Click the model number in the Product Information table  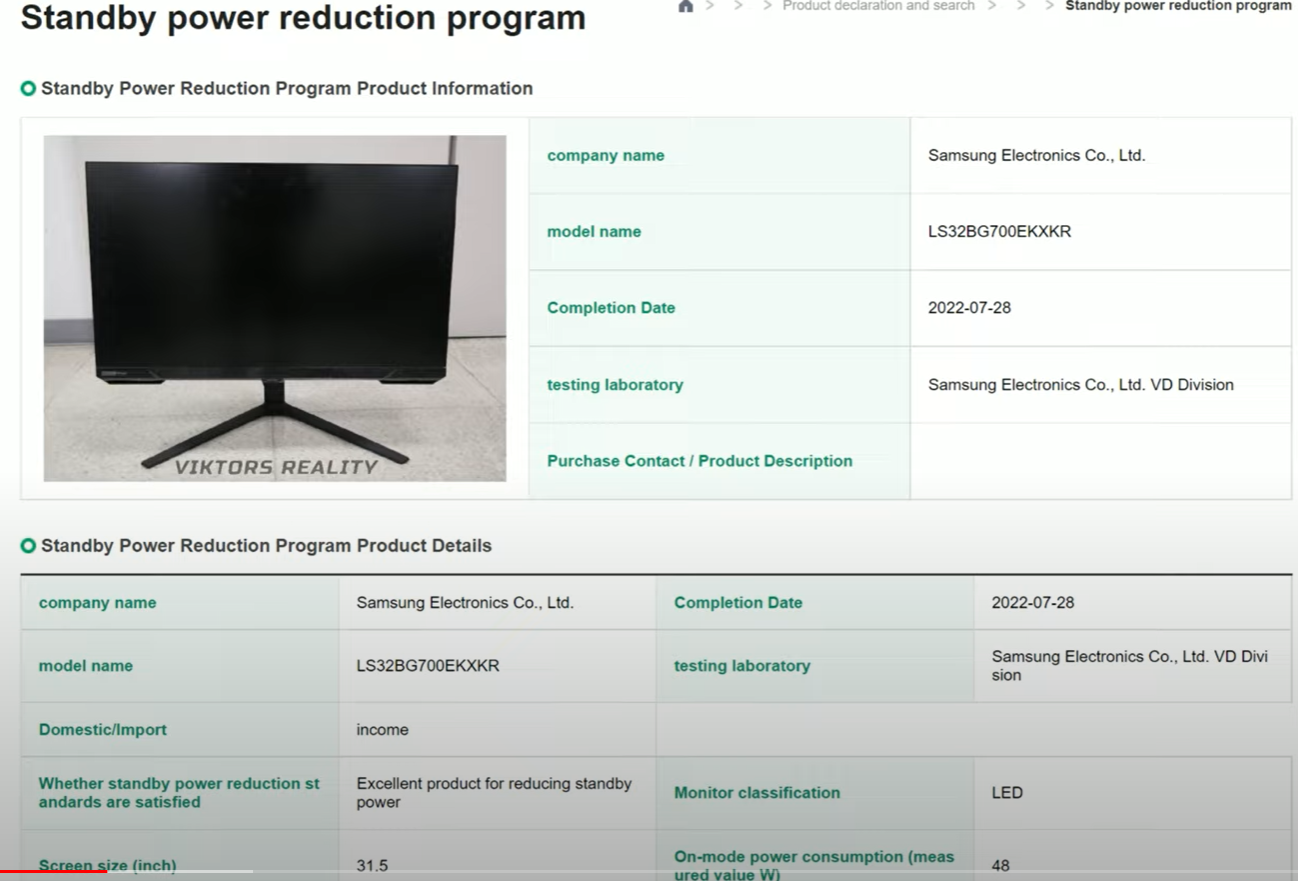(999, 232)
